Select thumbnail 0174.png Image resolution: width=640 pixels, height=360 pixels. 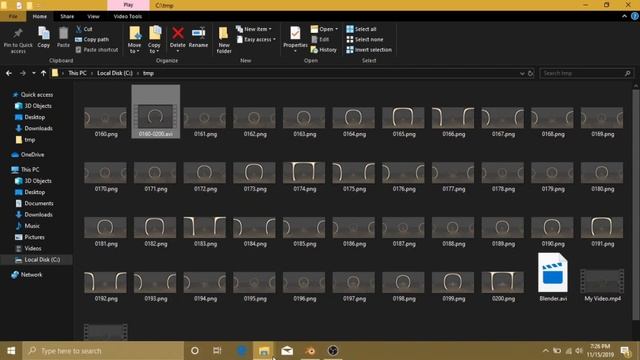pyautogui.click(x=304, y=176)
